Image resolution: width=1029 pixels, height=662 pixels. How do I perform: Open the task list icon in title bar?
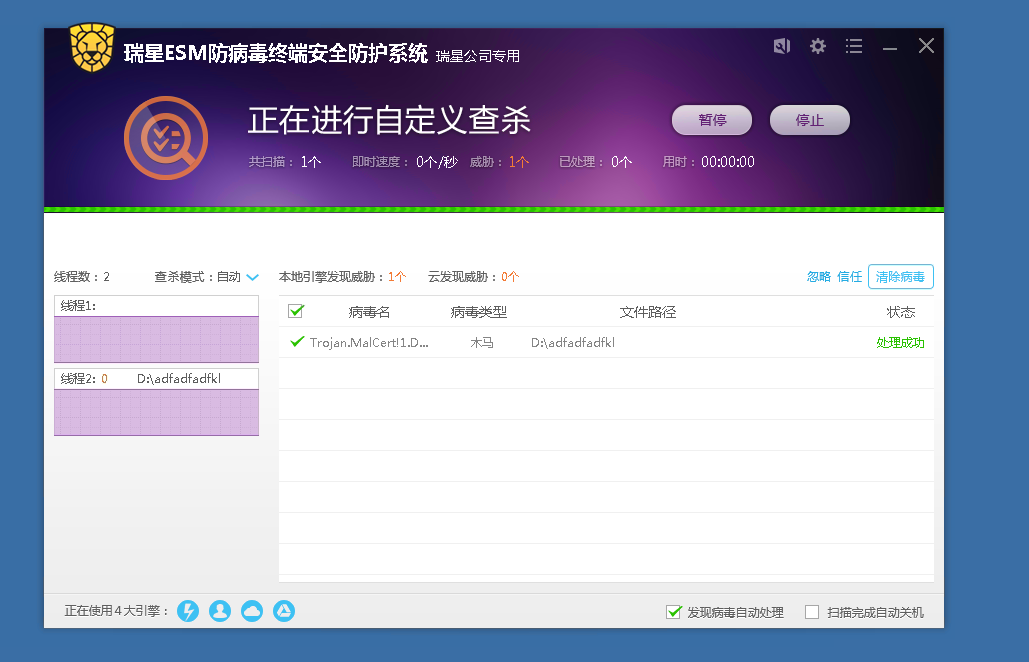(853, 46)
